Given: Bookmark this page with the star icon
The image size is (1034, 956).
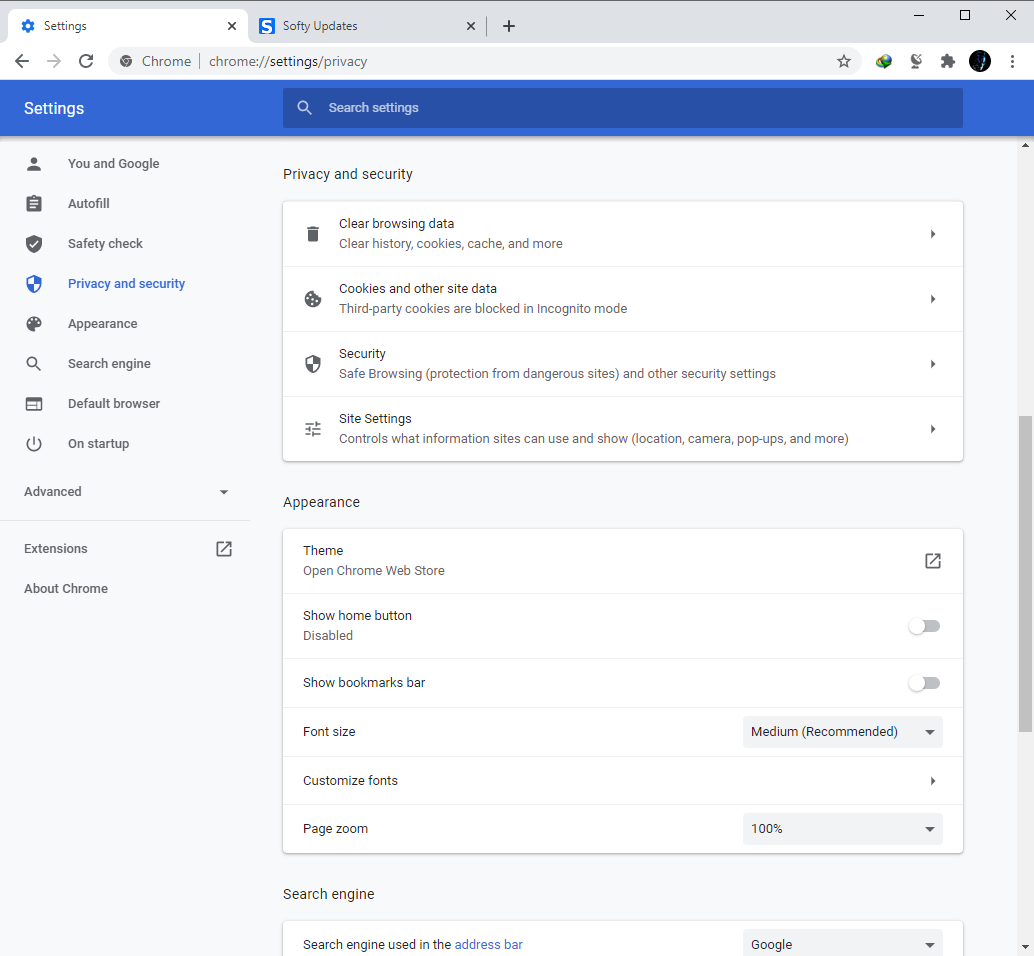Looking at the screenshot, I should 843,61.
